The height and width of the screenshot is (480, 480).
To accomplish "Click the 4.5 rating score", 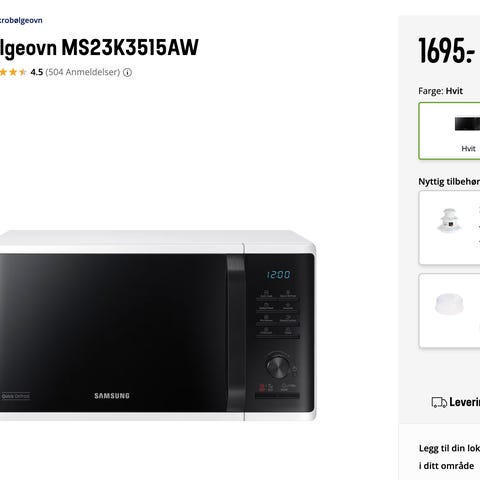I will tap(37, 72).
